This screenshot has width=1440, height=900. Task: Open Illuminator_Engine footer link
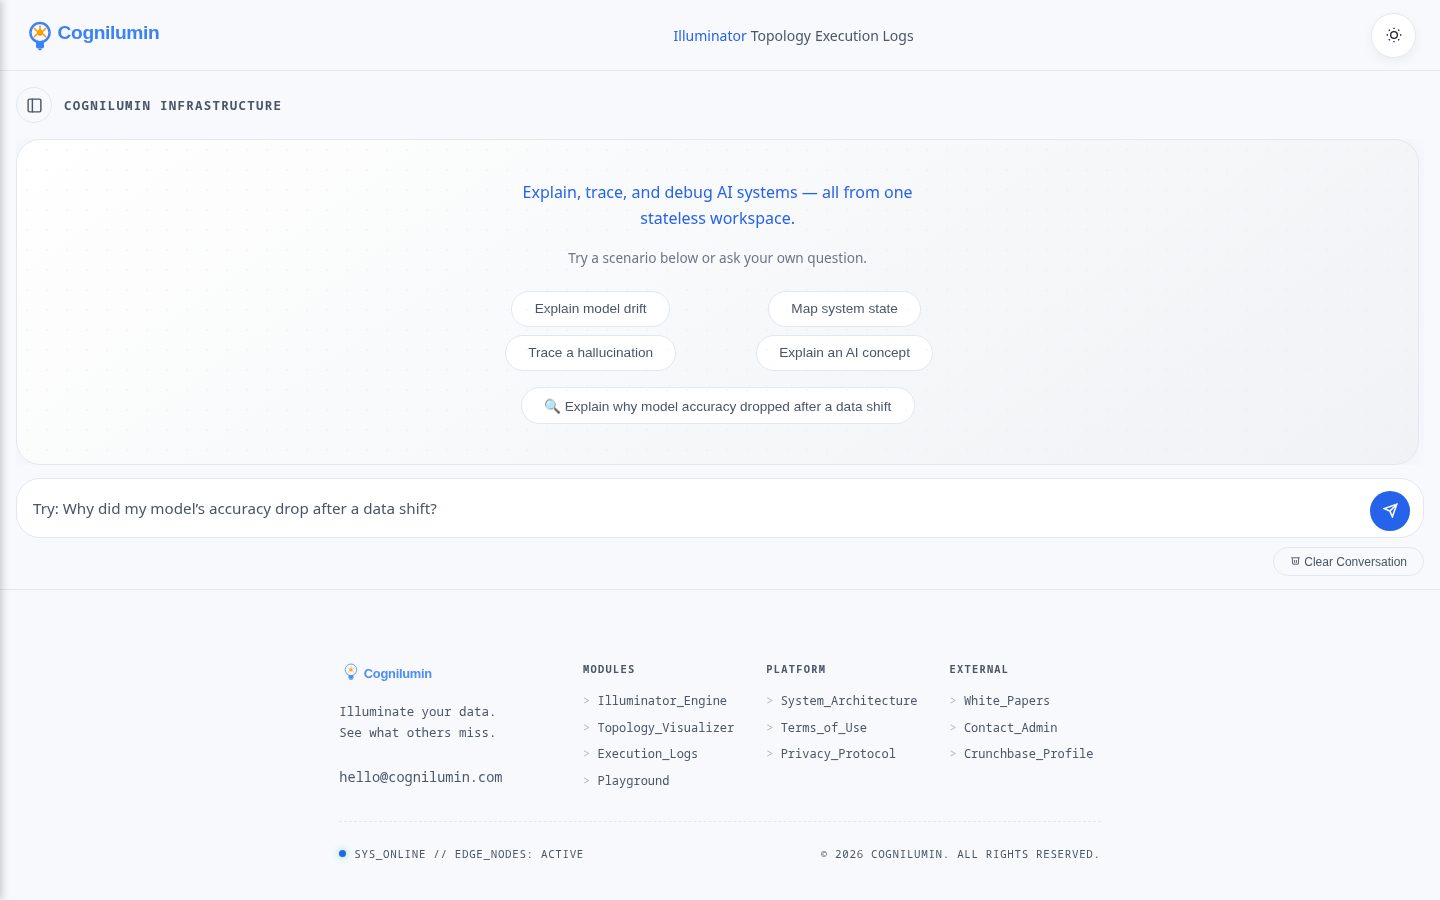[662, 701]
